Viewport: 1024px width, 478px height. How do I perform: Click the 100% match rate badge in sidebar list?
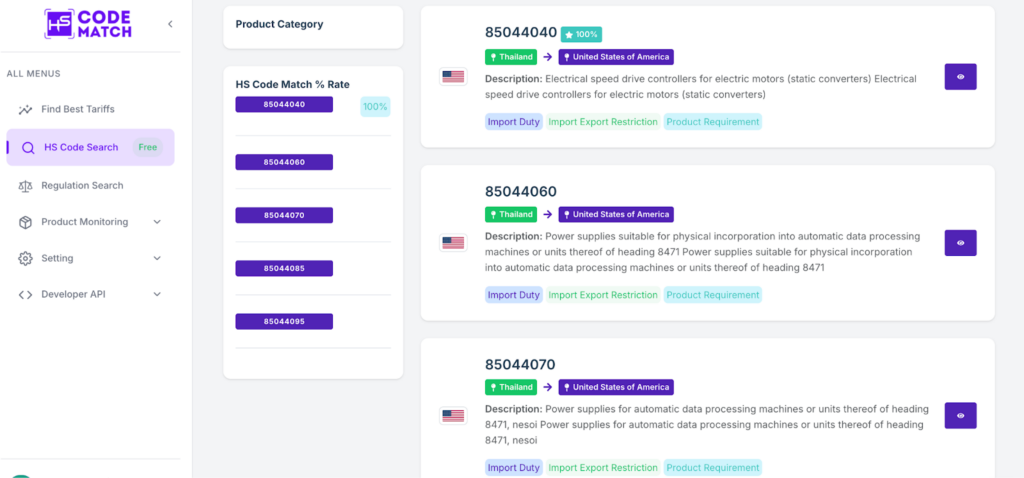coord(375,106)
